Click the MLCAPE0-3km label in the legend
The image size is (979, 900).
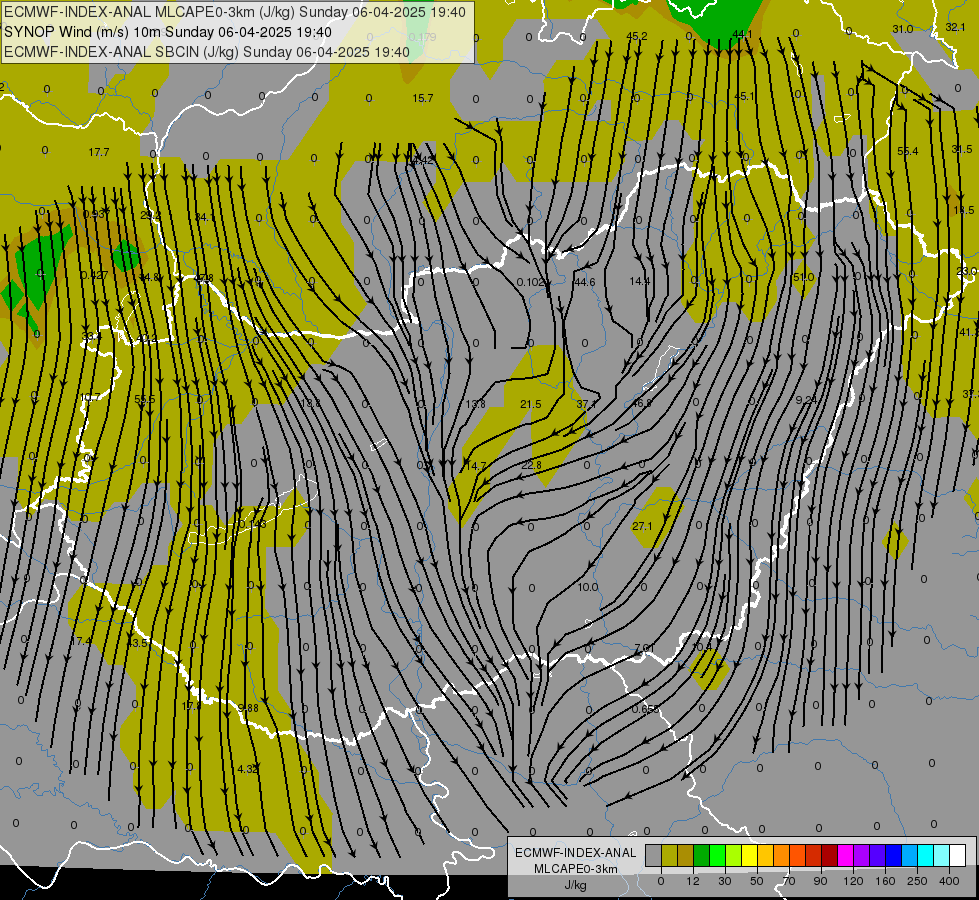pos(576,869)
